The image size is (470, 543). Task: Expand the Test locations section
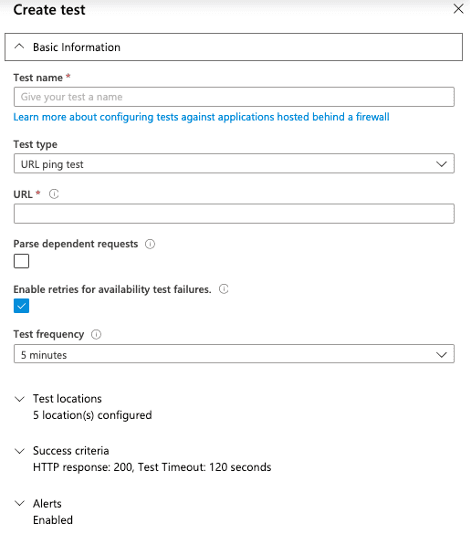tap(67, 399)
